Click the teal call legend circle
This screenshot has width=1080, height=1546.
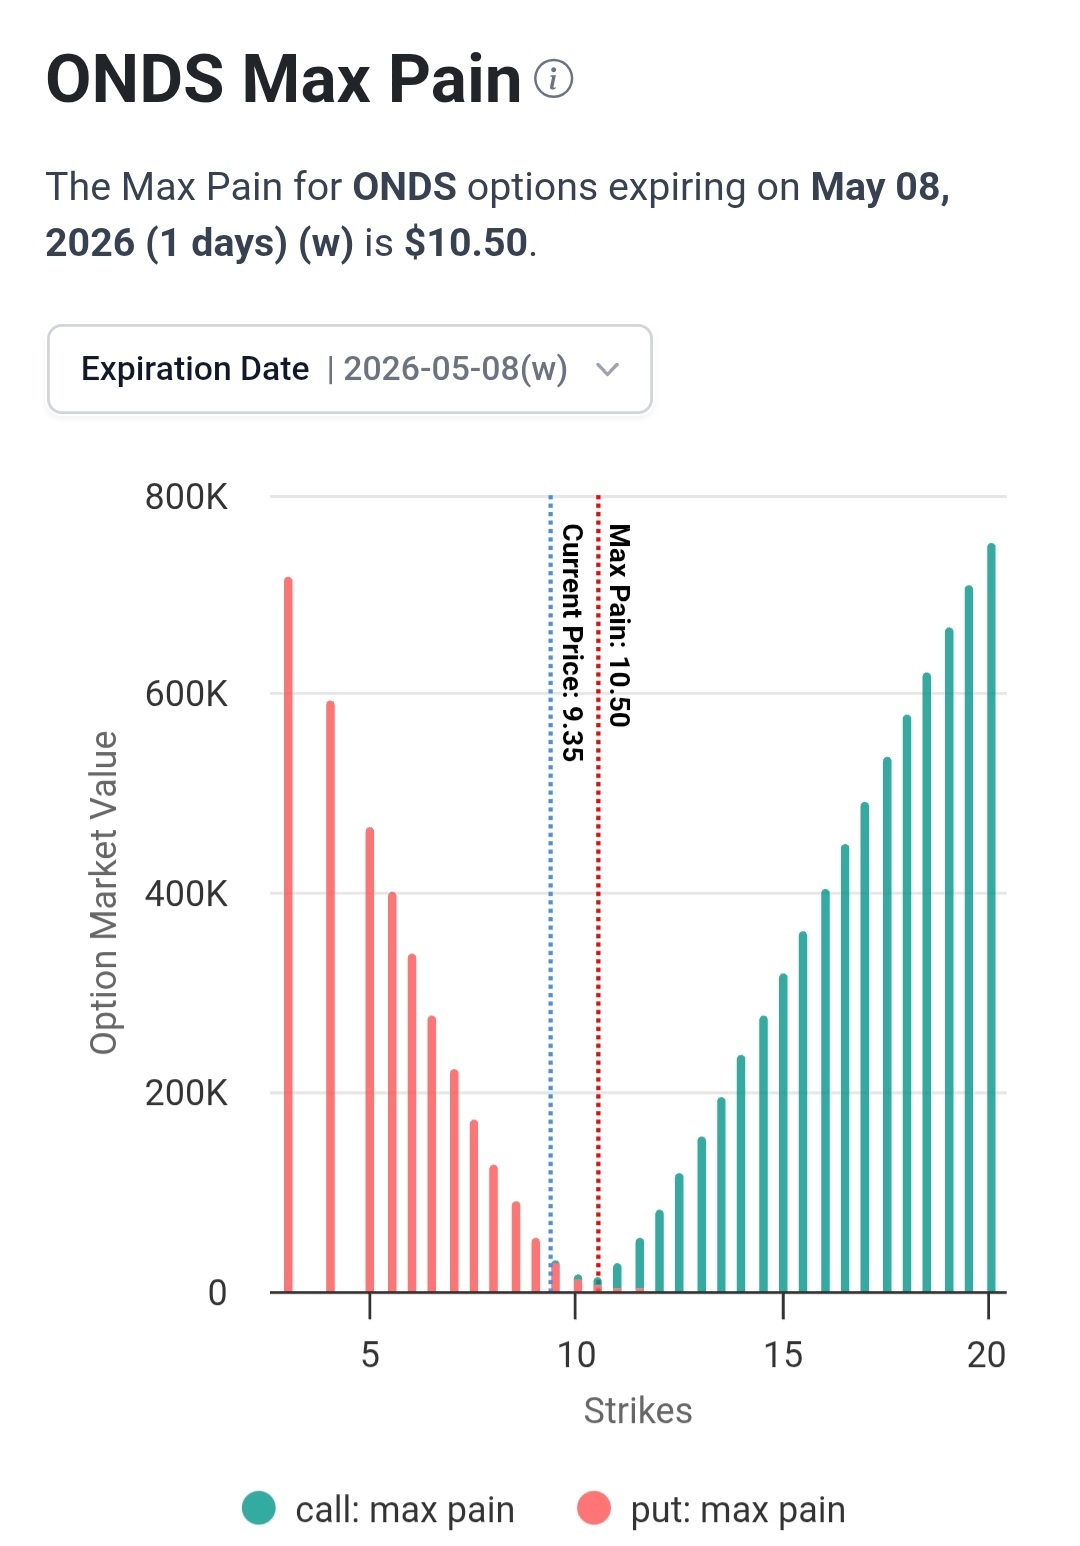coord(259,1508)
